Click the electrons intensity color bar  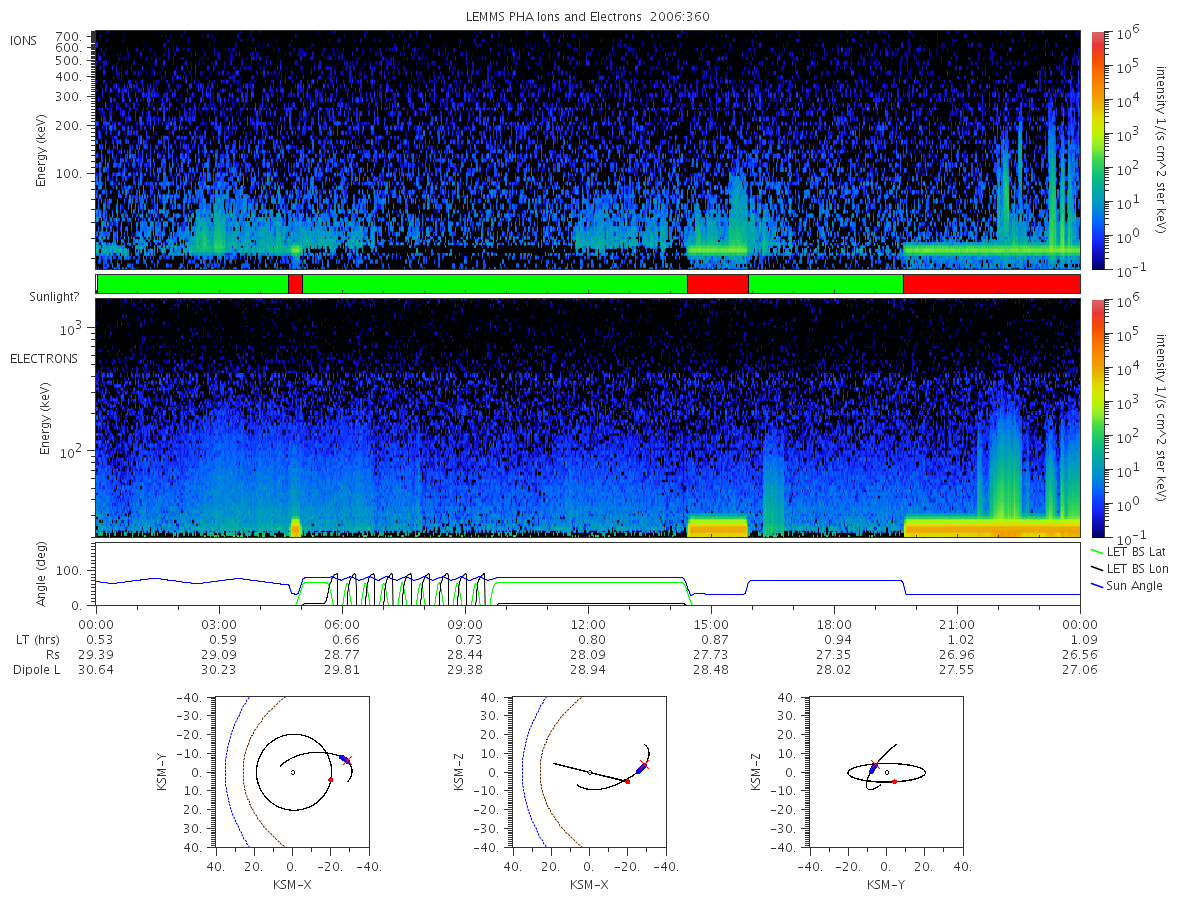(x=1098, y=418)
